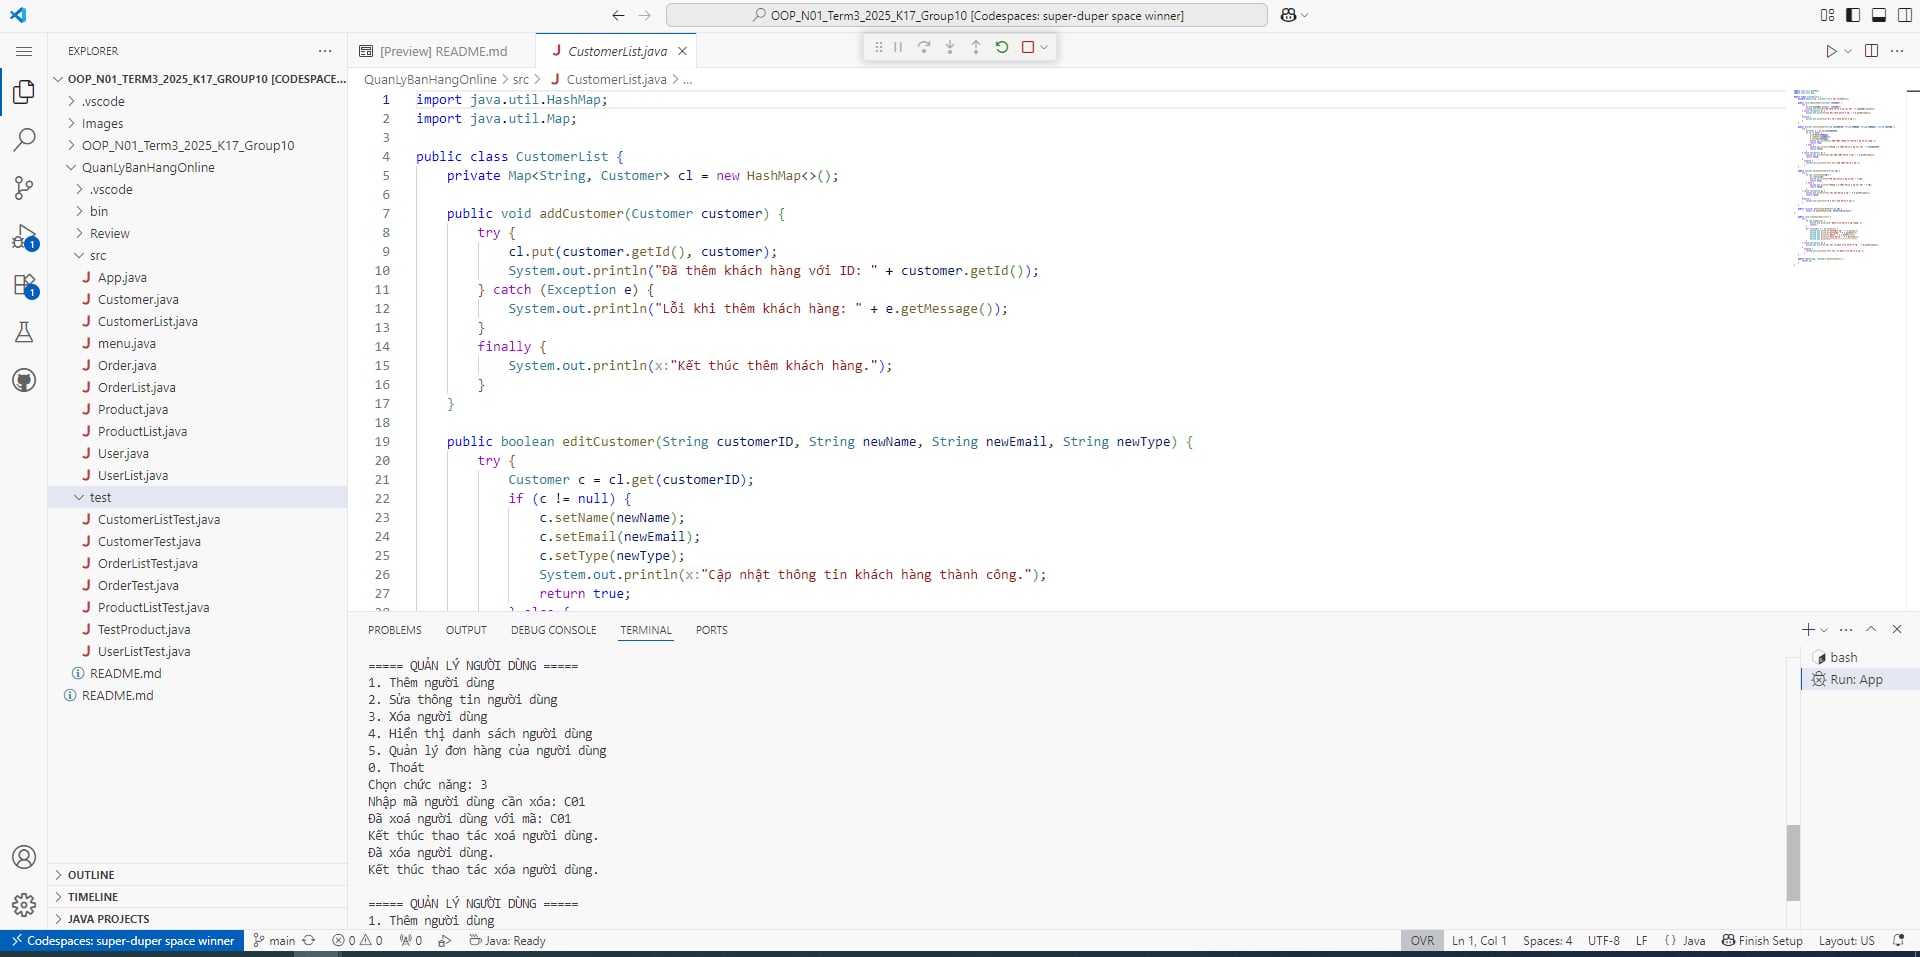This screenshot has width=1920, height=957.
Task: Split the editor to the right
Action: 1871,51
